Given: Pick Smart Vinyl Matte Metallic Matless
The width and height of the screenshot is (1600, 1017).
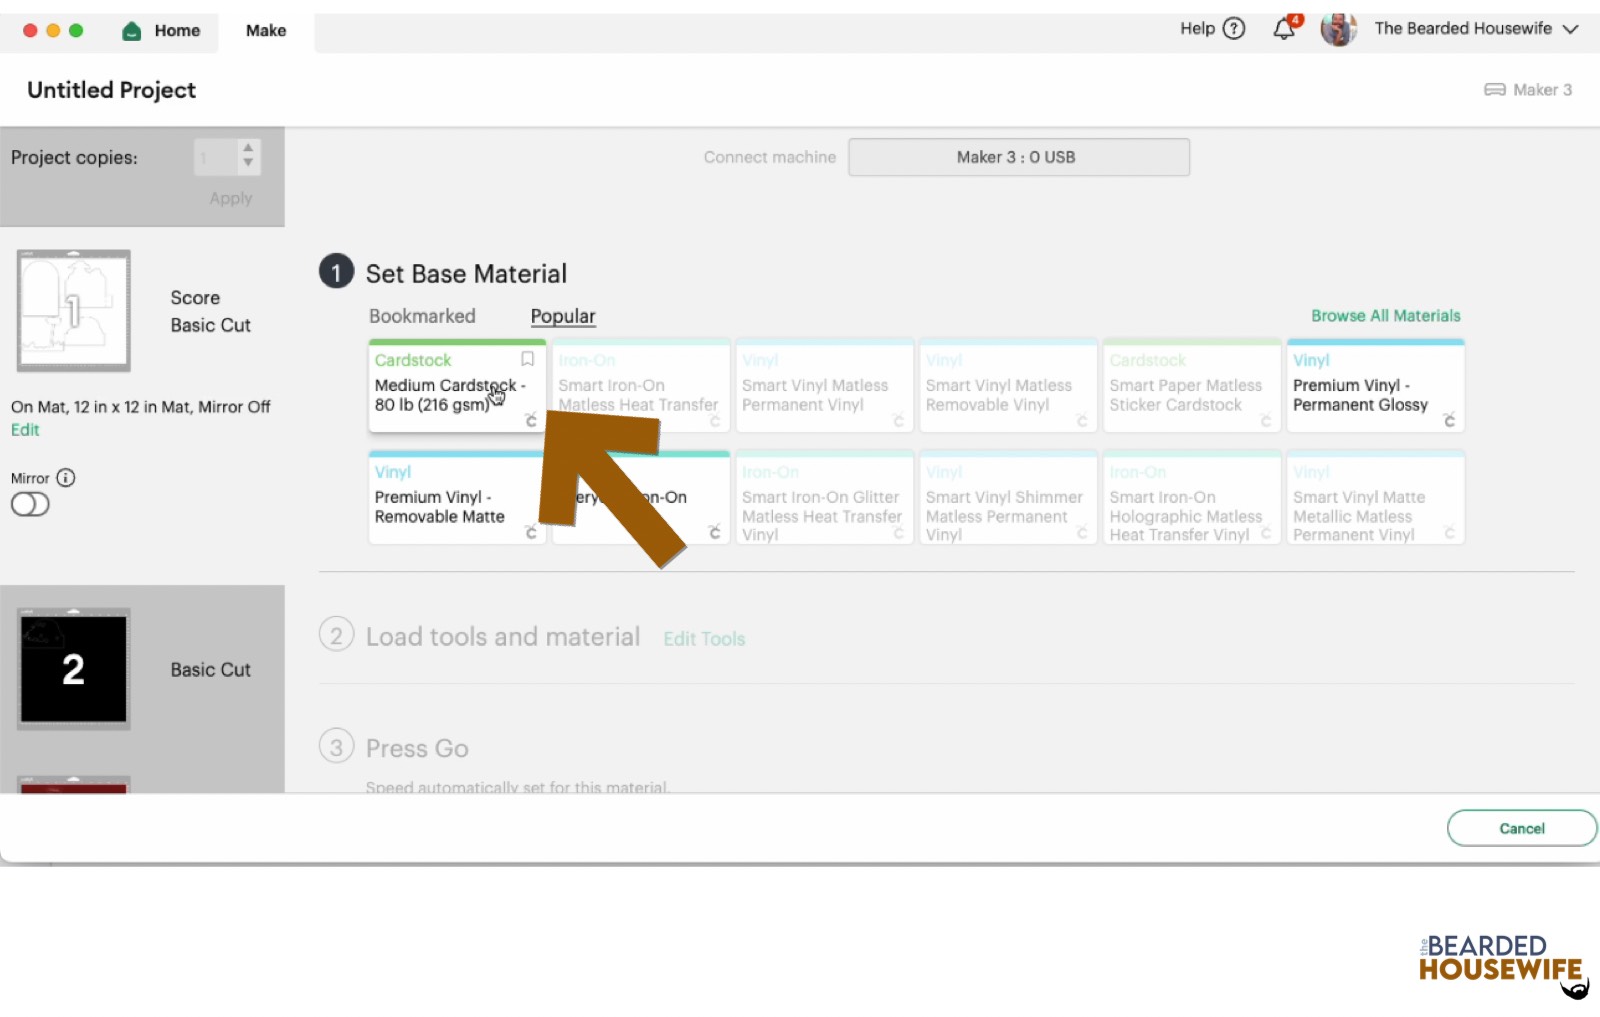Looking at the screenshot, I should click(x=1375, y=498).
